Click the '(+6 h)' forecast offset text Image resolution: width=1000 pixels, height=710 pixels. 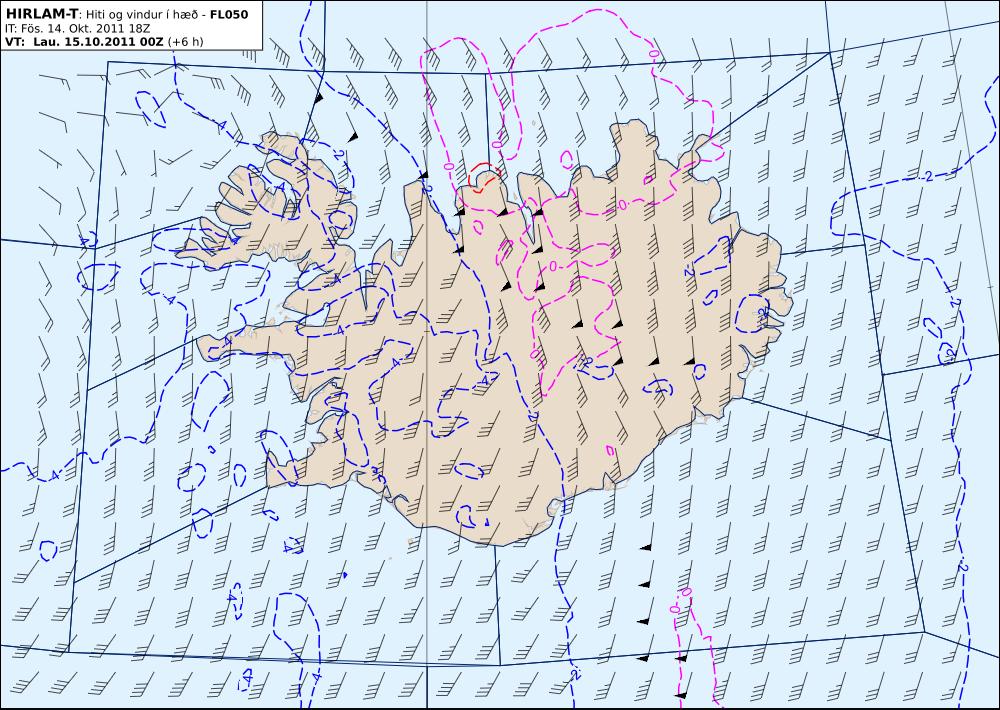click(186, 42)
